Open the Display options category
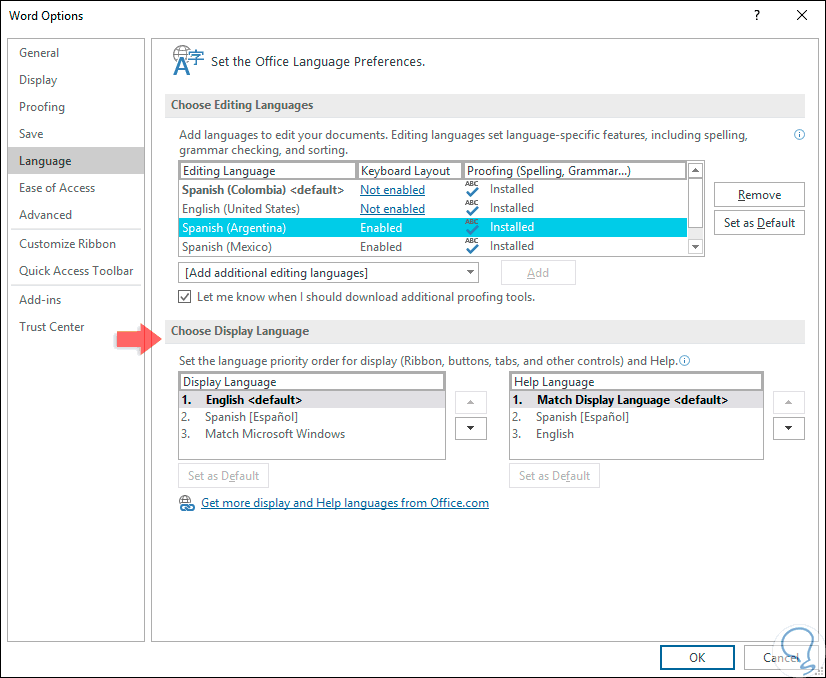This screenshot has width=826, height=678. [x=76, y=80]
